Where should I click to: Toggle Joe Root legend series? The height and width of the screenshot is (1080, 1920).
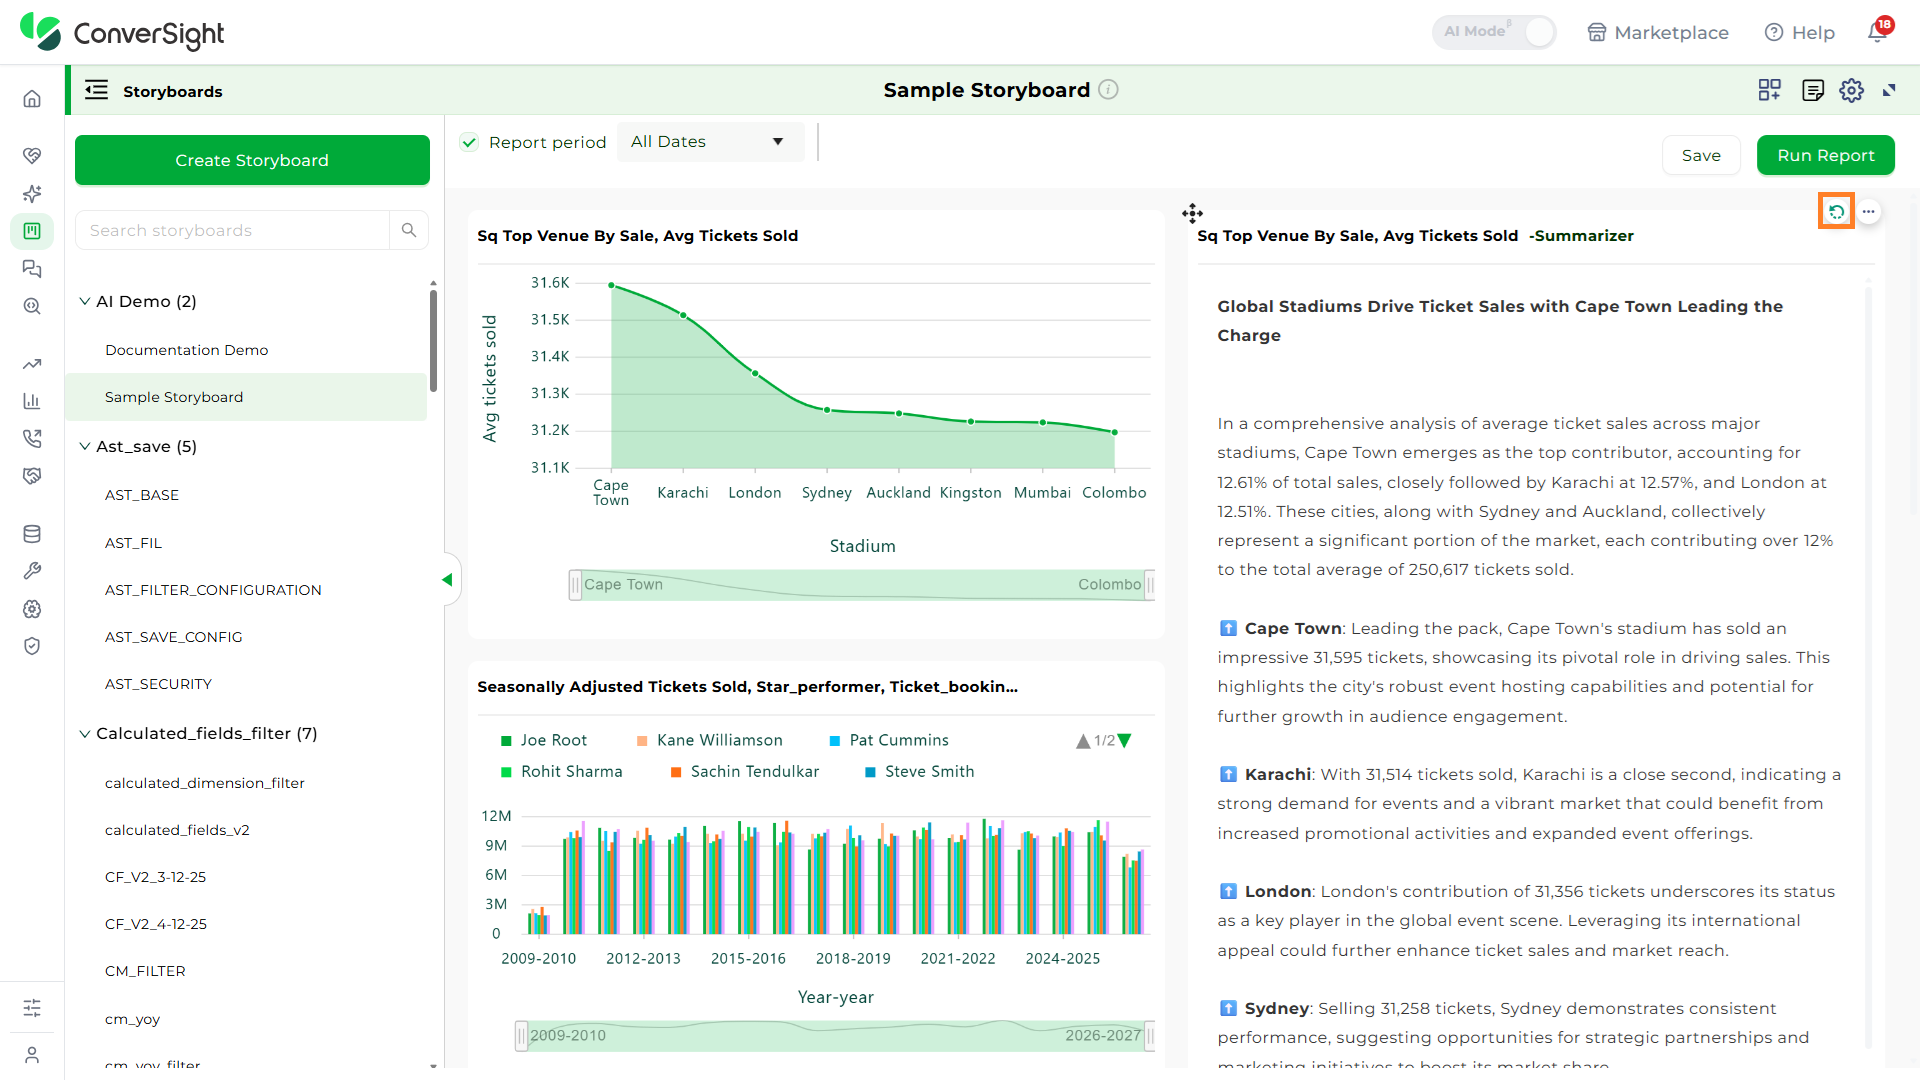tap(544, 740)
